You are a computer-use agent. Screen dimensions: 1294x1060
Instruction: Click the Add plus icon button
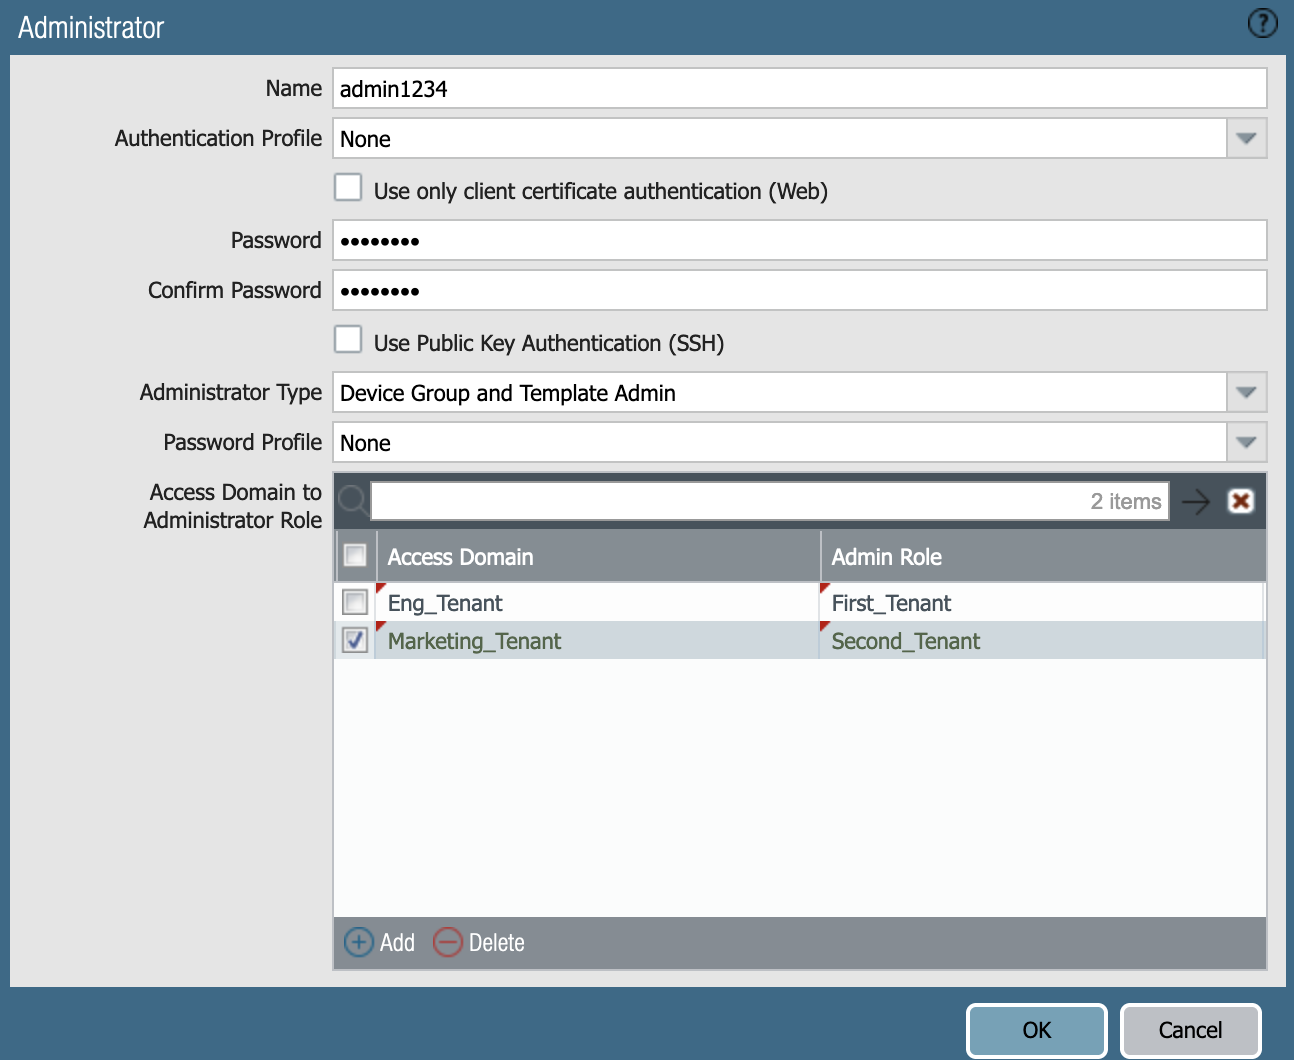pyautogui.click(x=379, y=942)
